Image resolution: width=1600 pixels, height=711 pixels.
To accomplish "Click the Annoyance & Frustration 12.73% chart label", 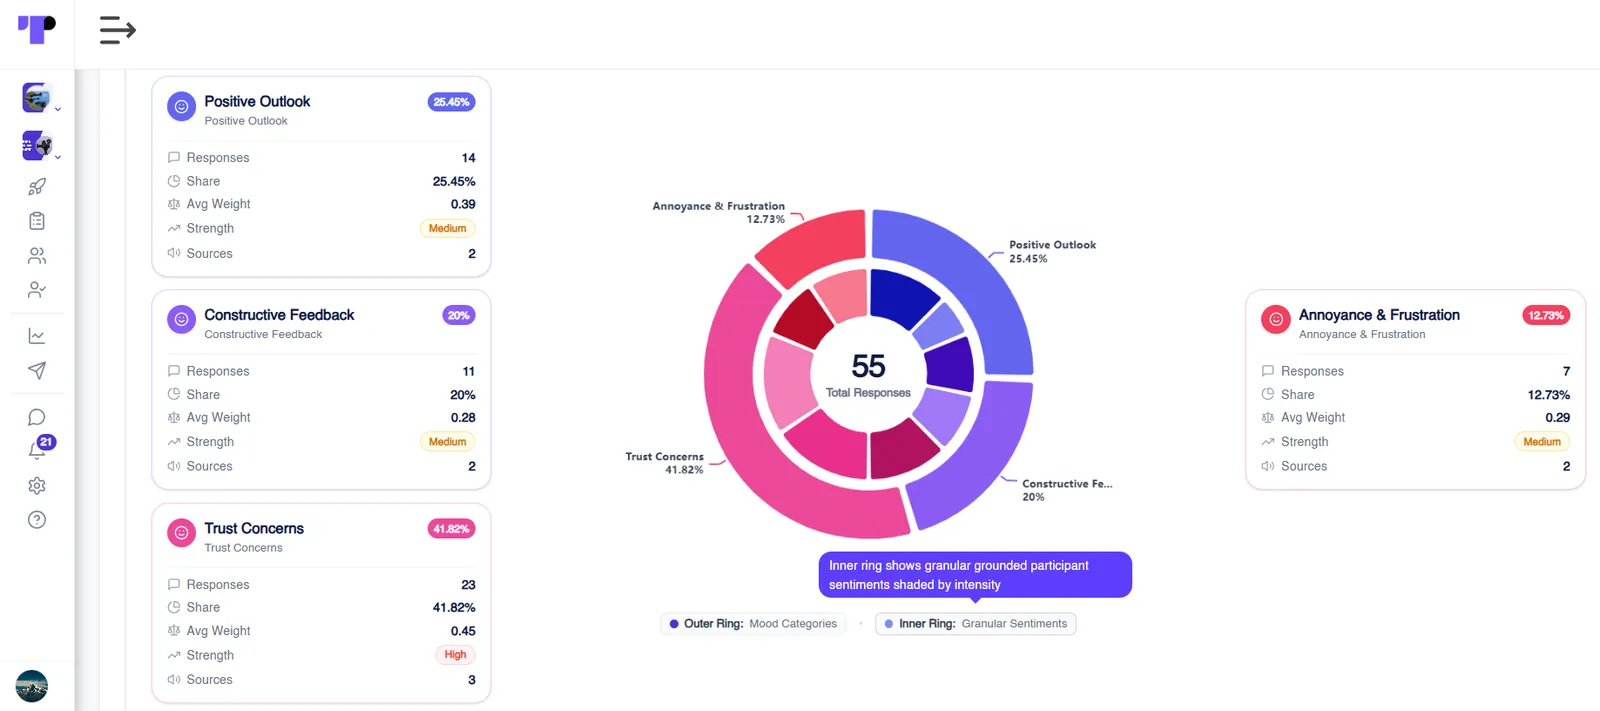I will (x=719, y=212).
